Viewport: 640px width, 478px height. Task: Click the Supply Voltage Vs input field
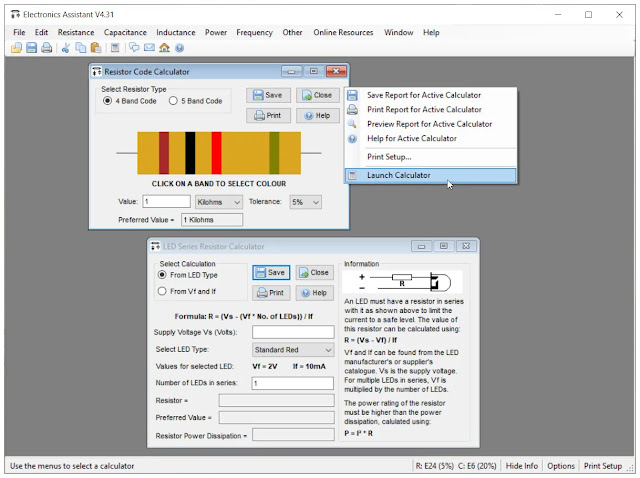(293, 332)
